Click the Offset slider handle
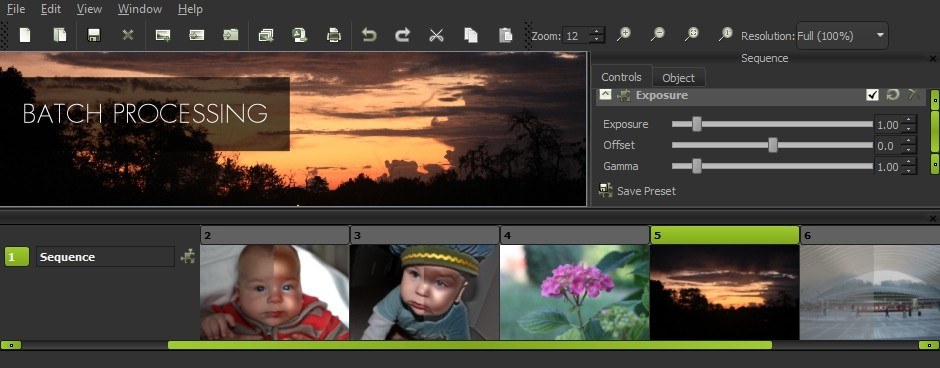 [x=773, y=145]
